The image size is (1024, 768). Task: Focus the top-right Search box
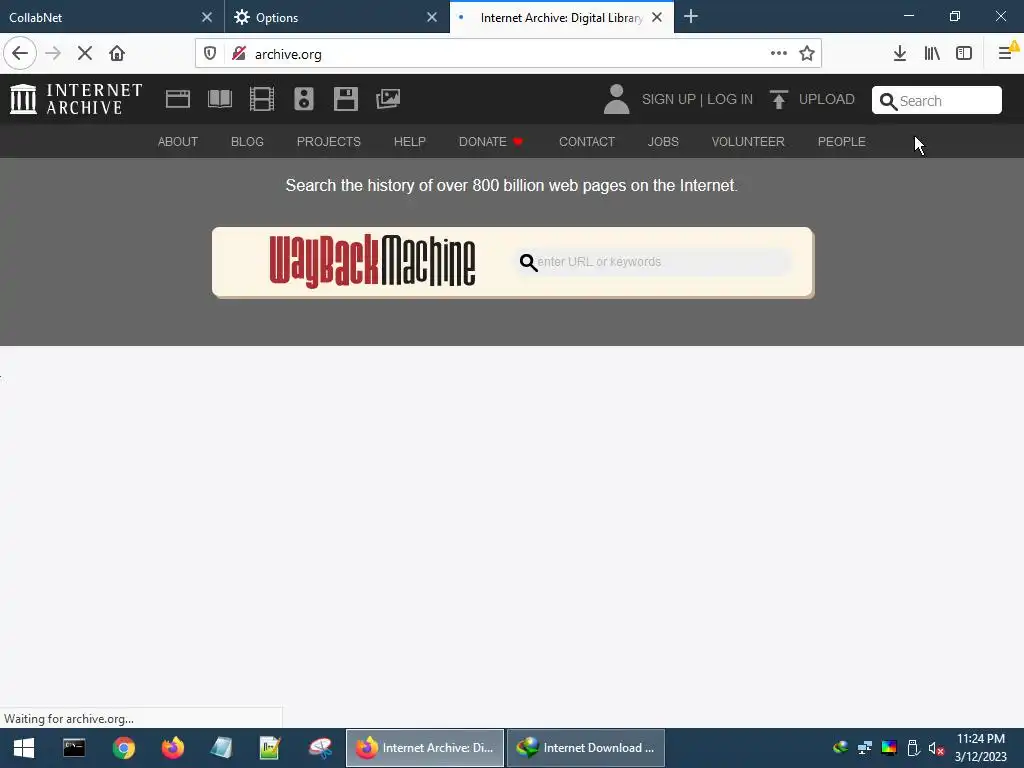(936, 101)
